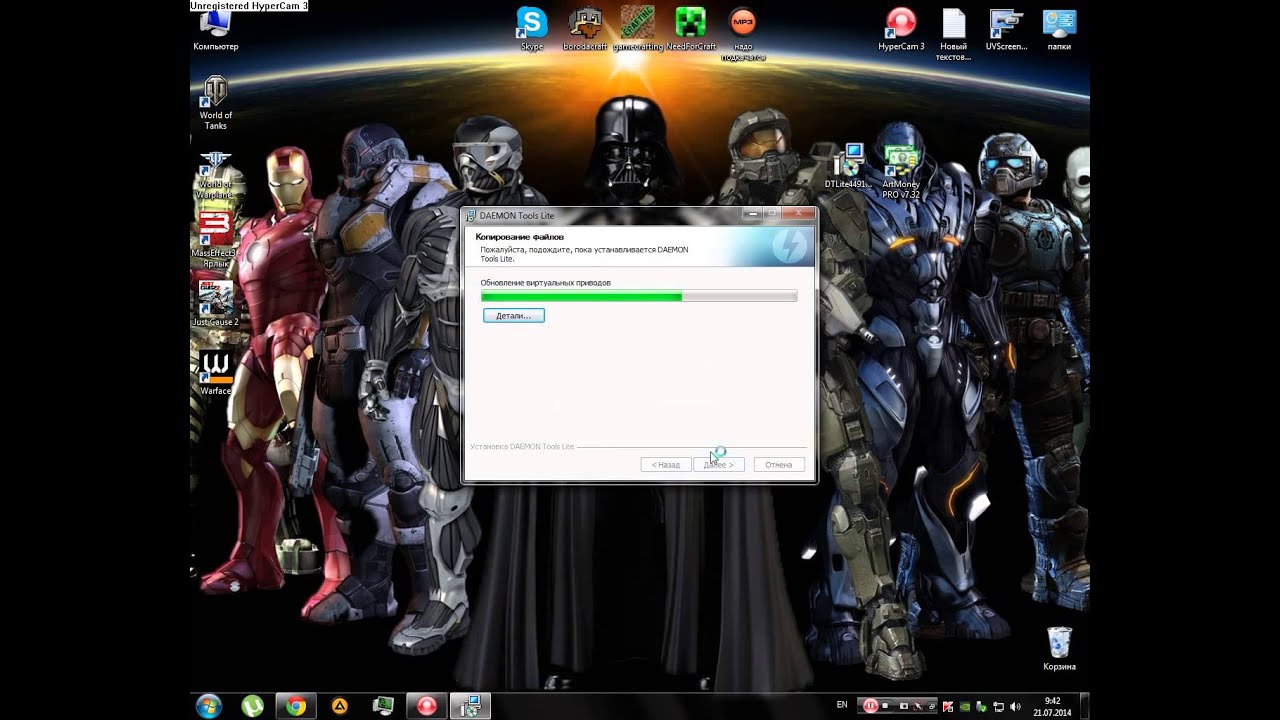
Task: Select the gamecrafting desktop icon
Action: pyautogui.click(x=637, y=28)
